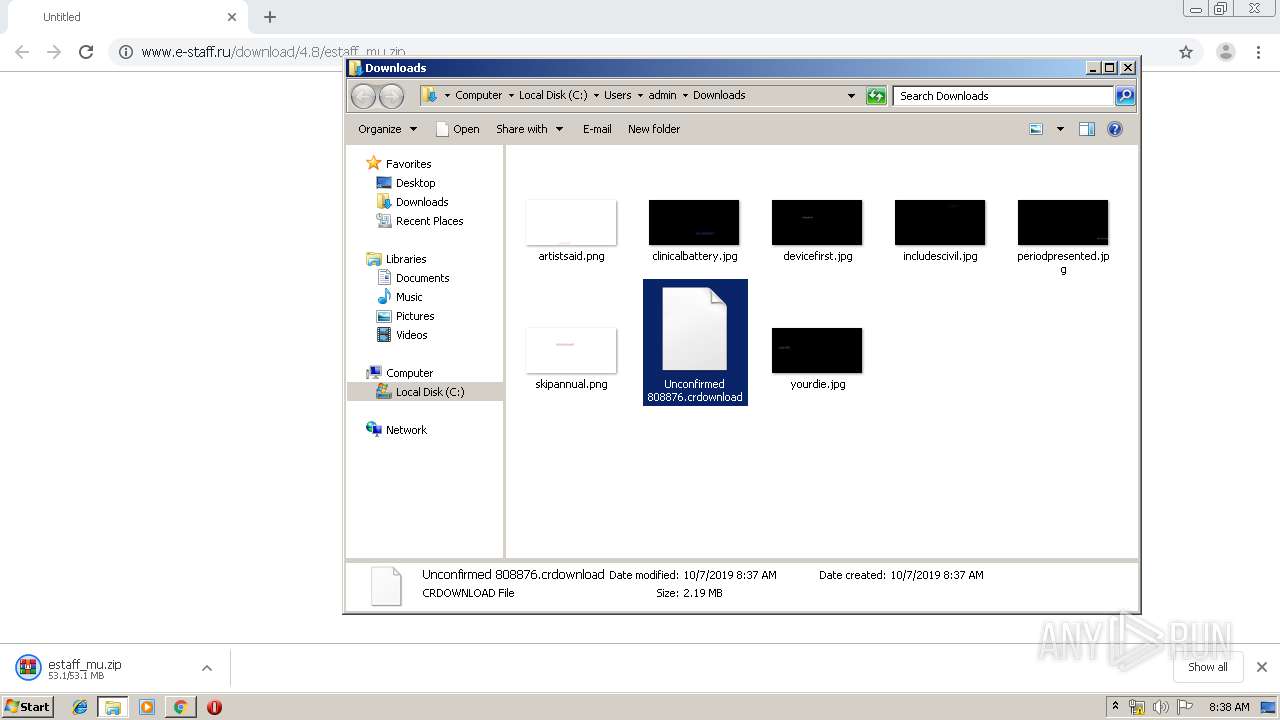This screenshot has height=720, width=1280.
Task: Bookmark page with star icon
Action: pos(1186,52)
